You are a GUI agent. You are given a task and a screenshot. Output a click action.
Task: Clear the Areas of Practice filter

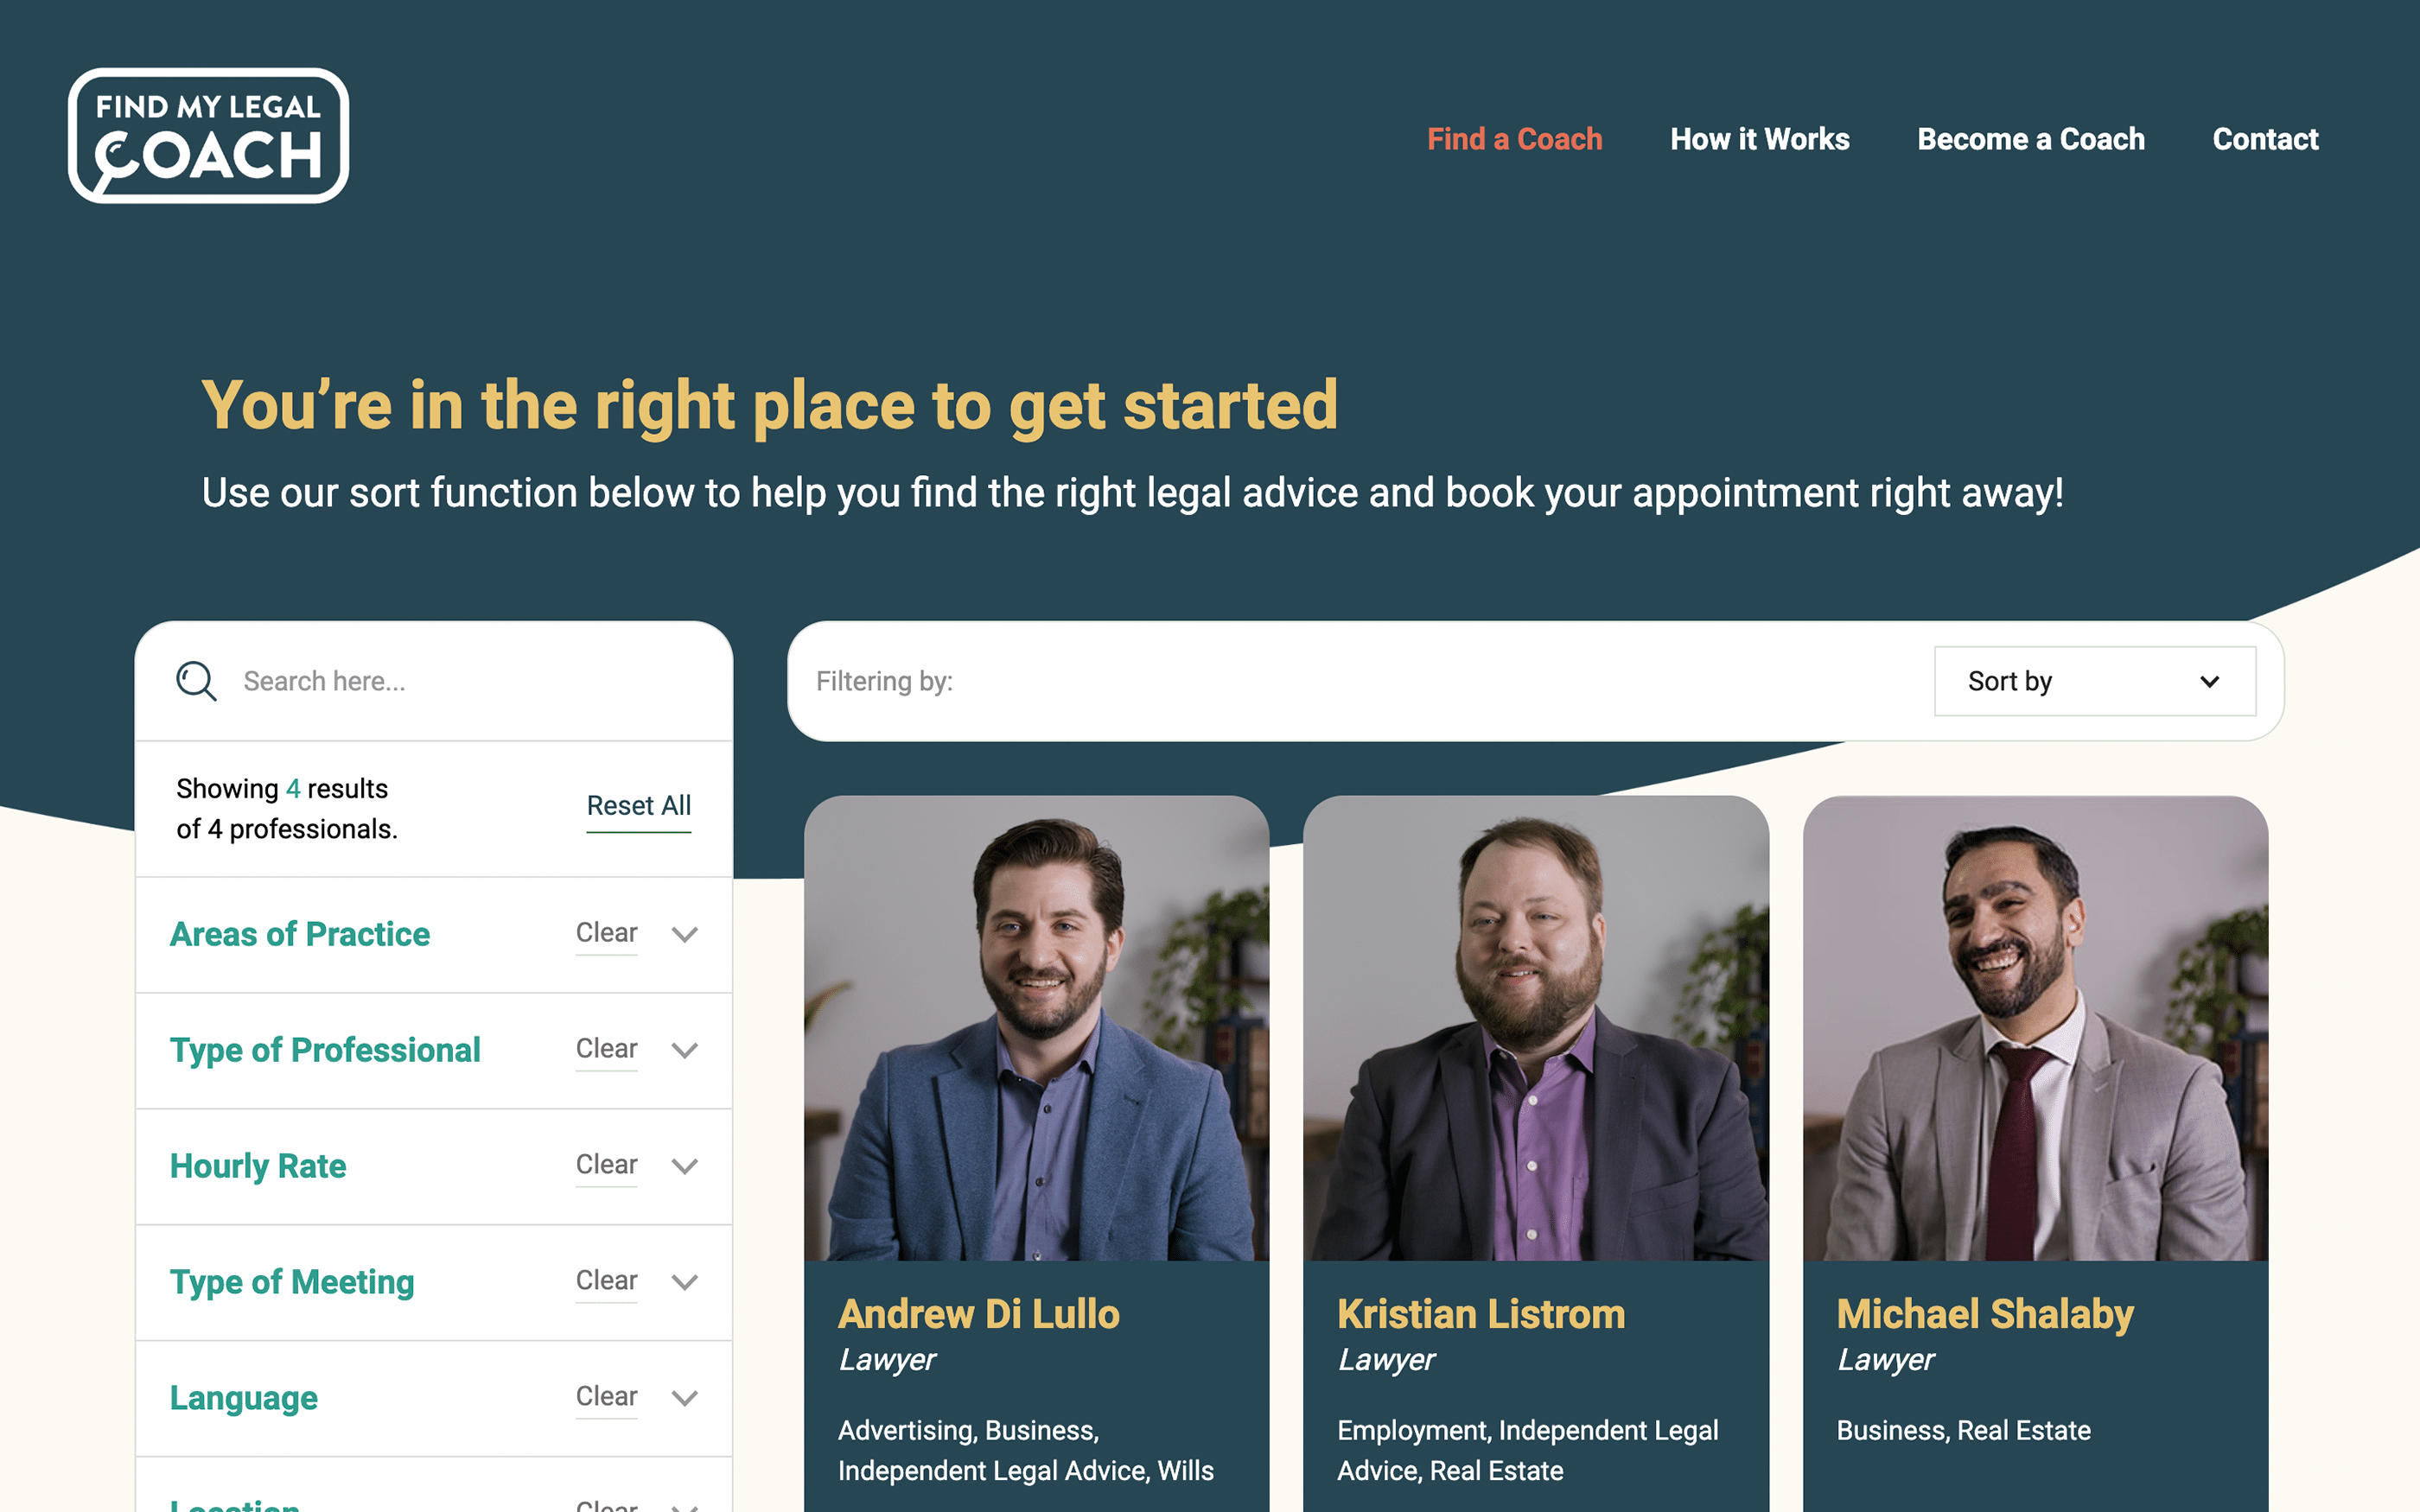[x=606, y=933]
